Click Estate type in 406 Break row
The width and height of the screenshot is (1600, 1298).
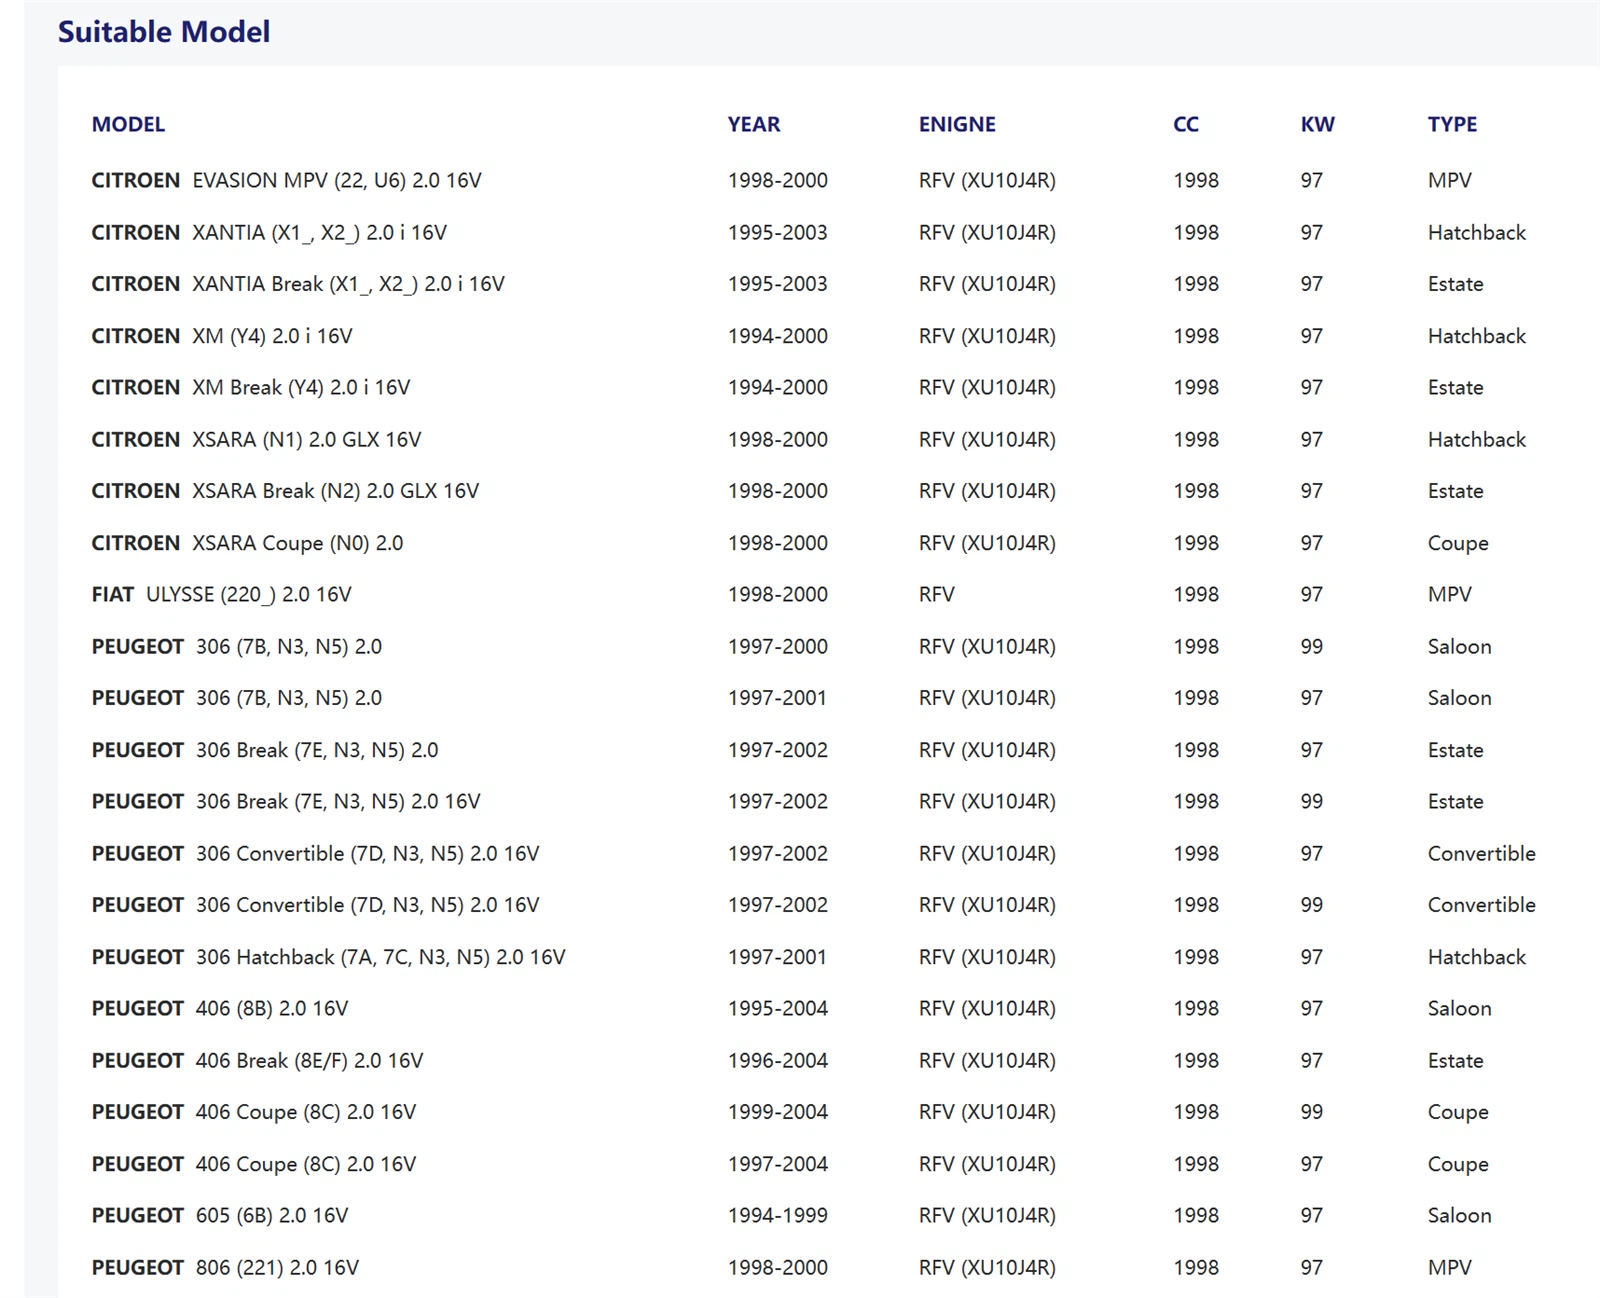point(1456,1061)
